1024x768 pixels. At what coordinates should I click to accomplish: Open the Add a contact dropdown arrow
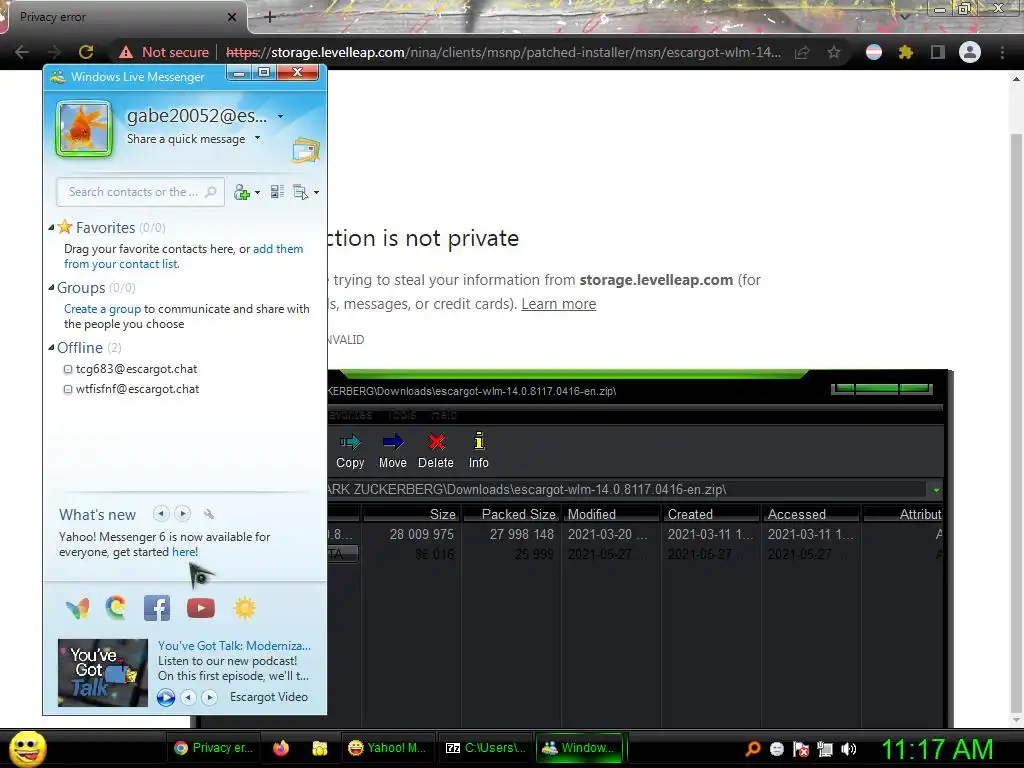tap(257, 193)
